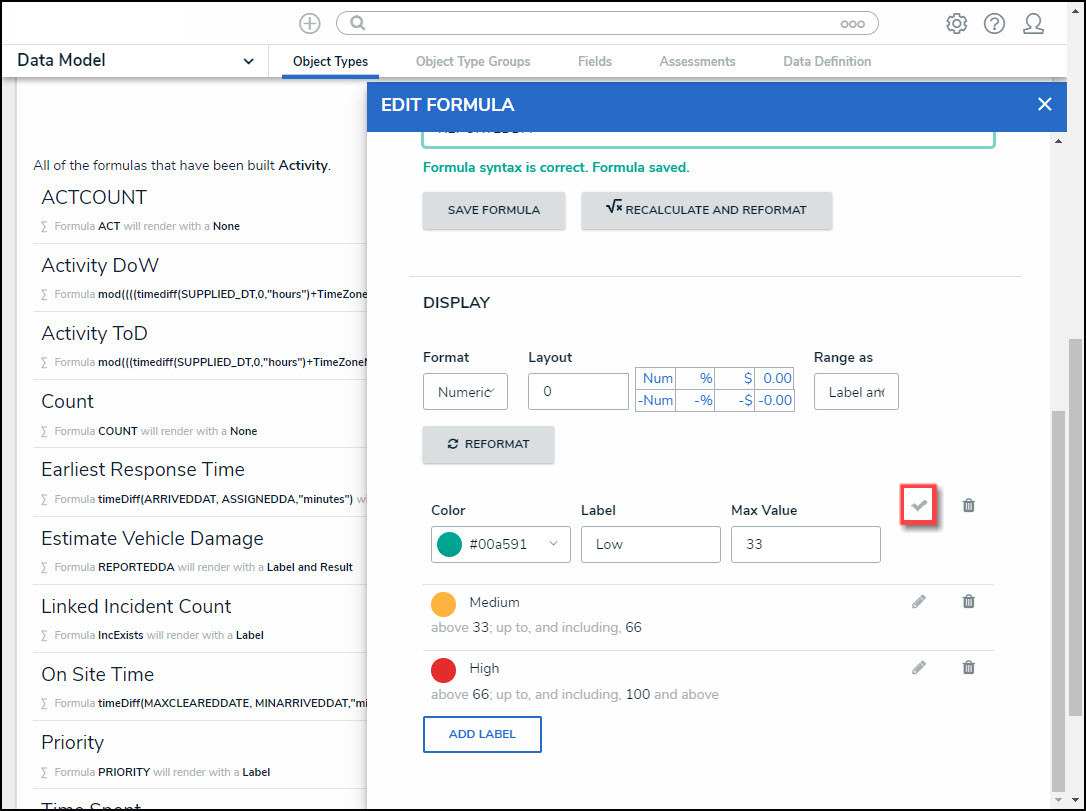Switch to the Assessments tab

tap(697, 61)
